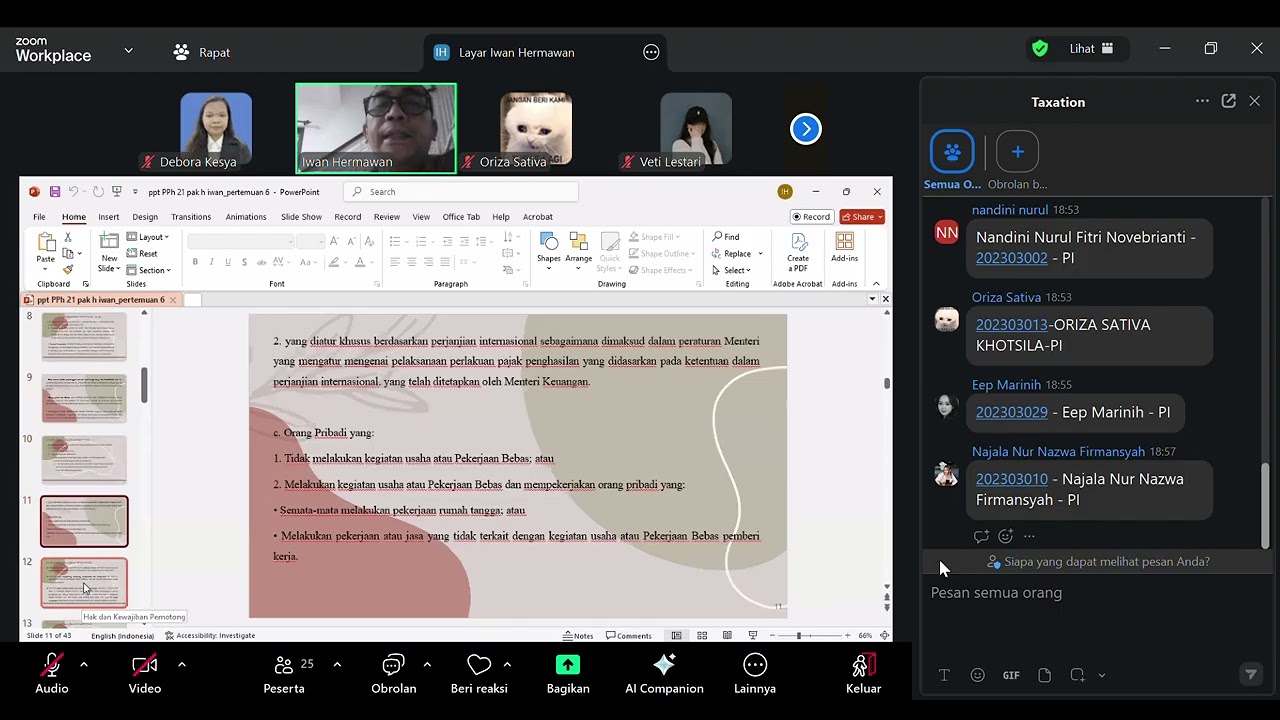Start camera with the Video button

click(145, 674)
